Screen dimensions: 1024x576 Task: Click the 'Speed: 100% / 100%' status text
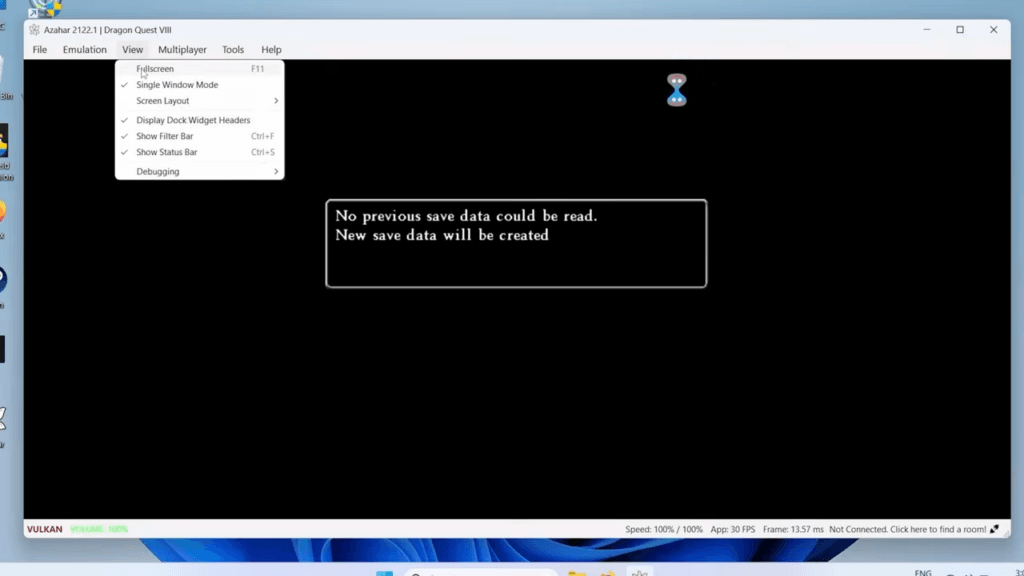click(x=664, y=529)
